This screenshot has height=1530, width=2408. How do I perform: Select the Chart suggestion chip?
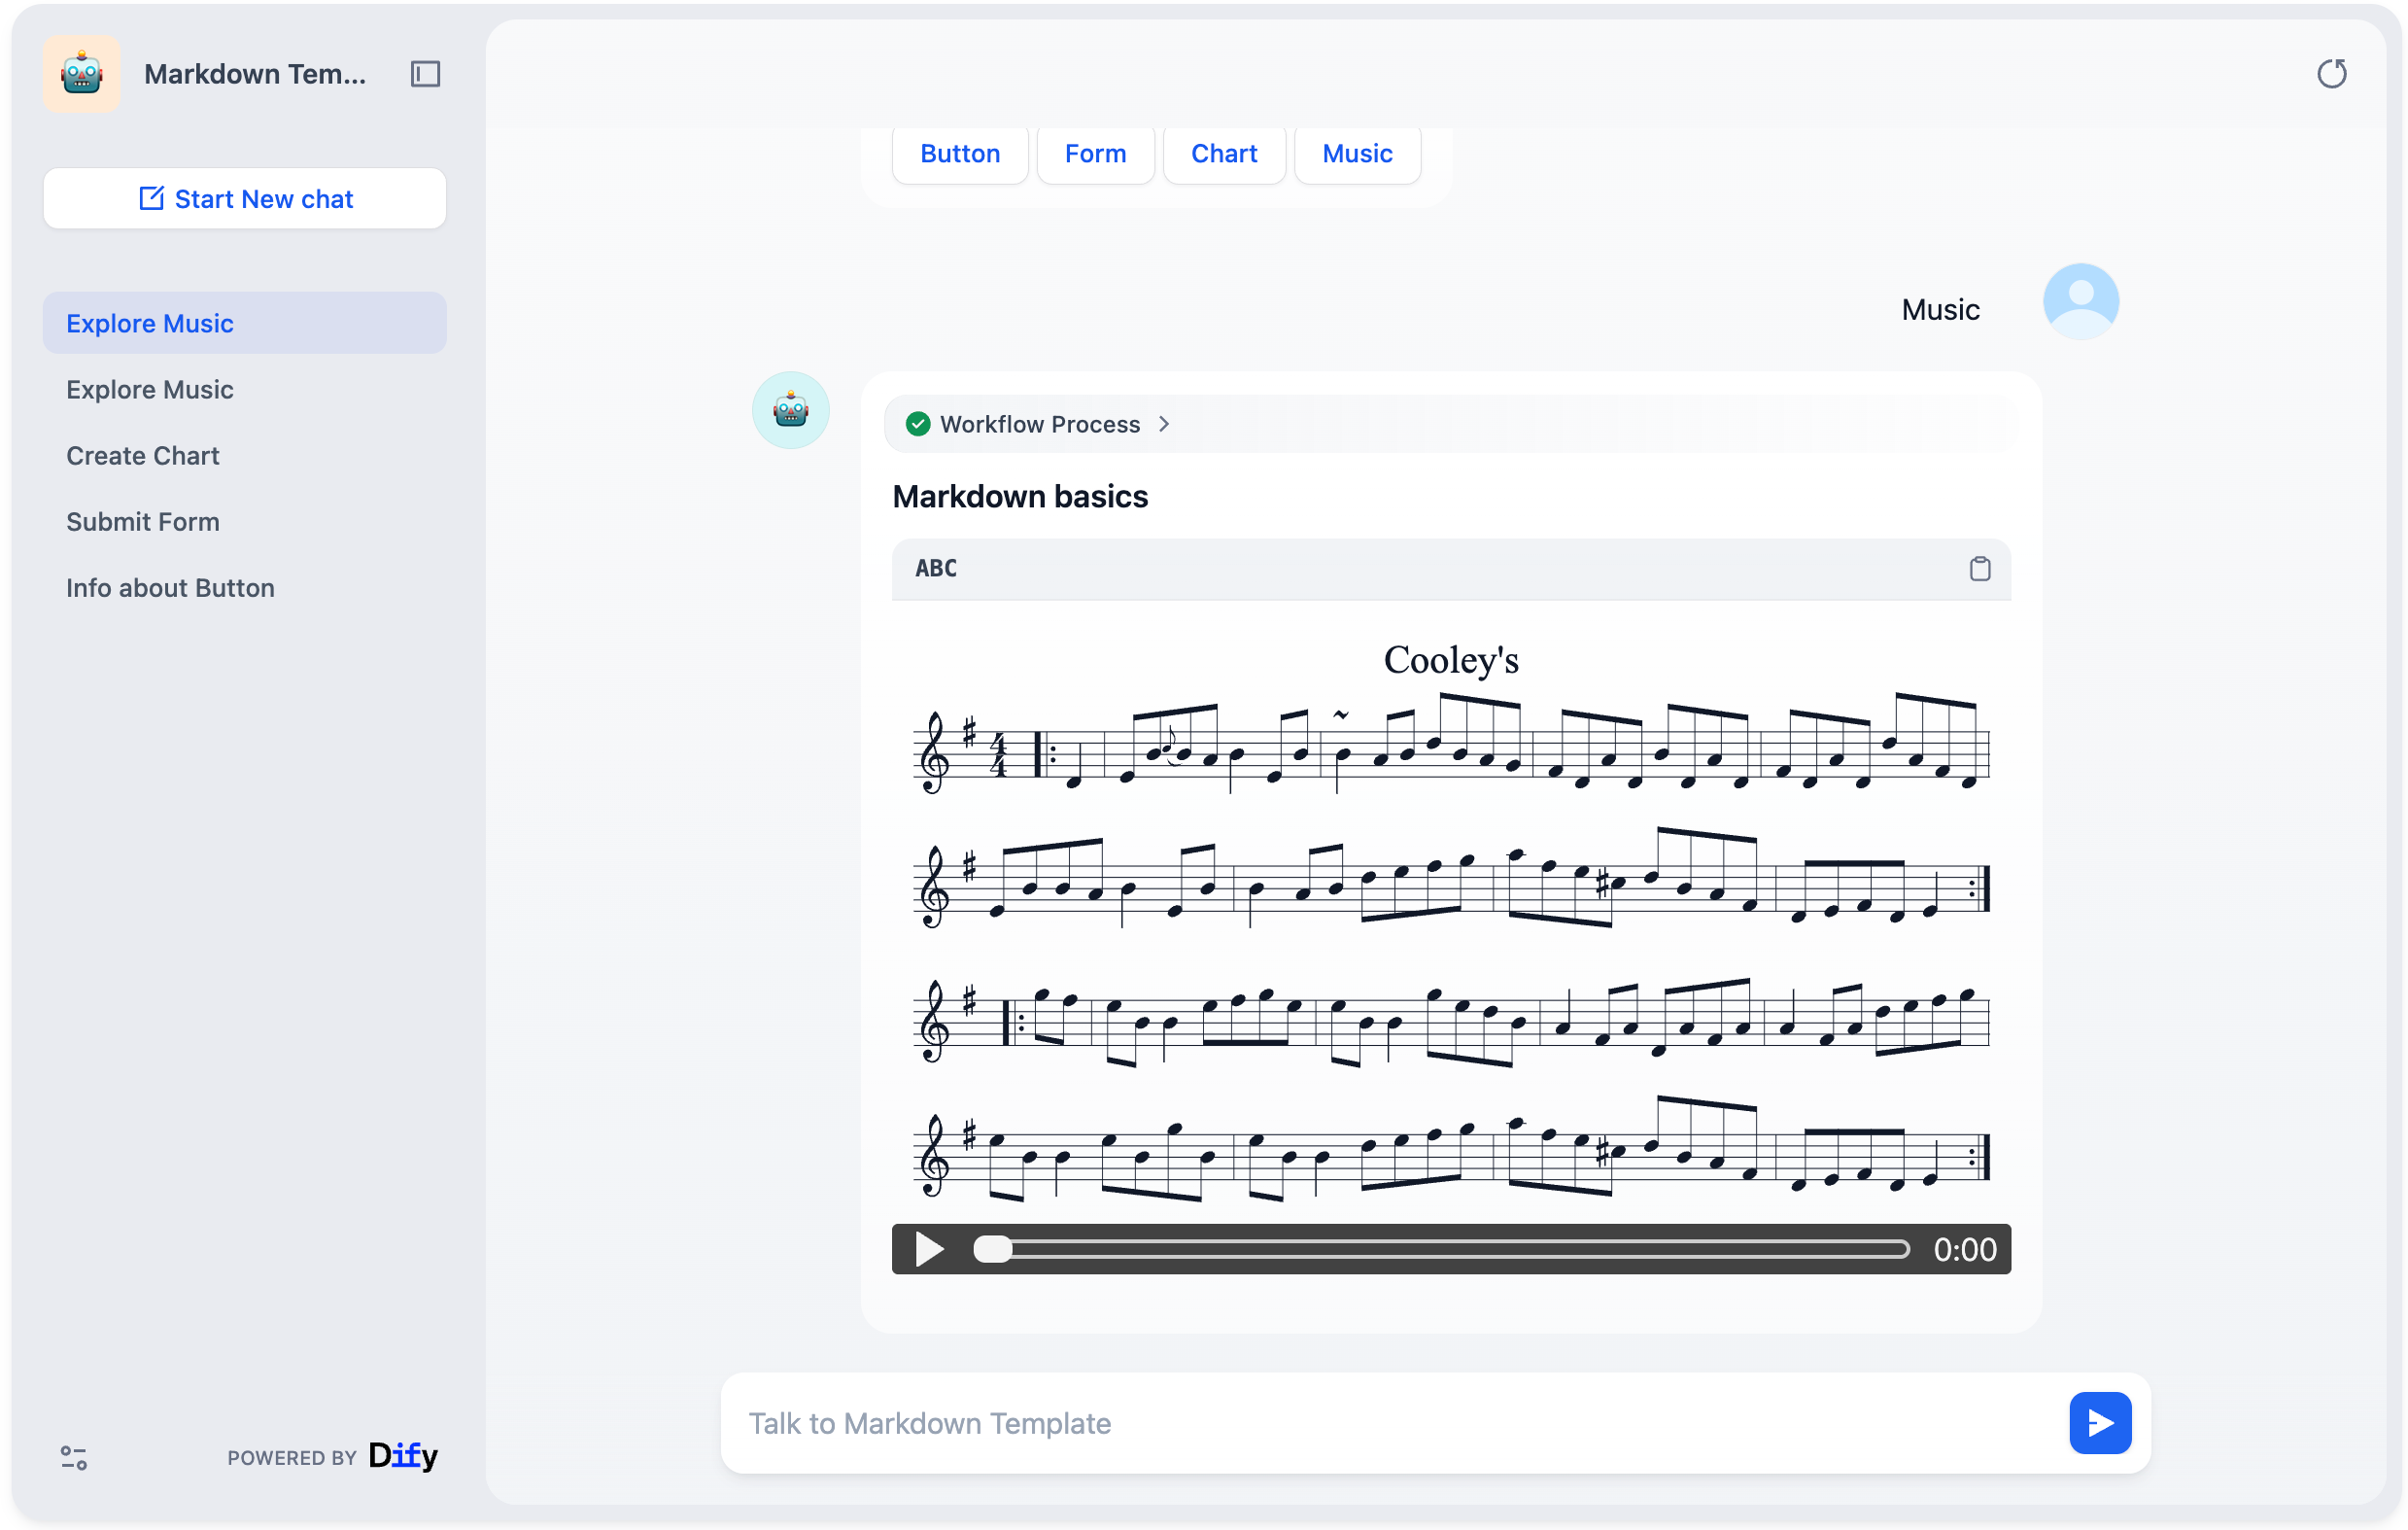click(1223, 153)
